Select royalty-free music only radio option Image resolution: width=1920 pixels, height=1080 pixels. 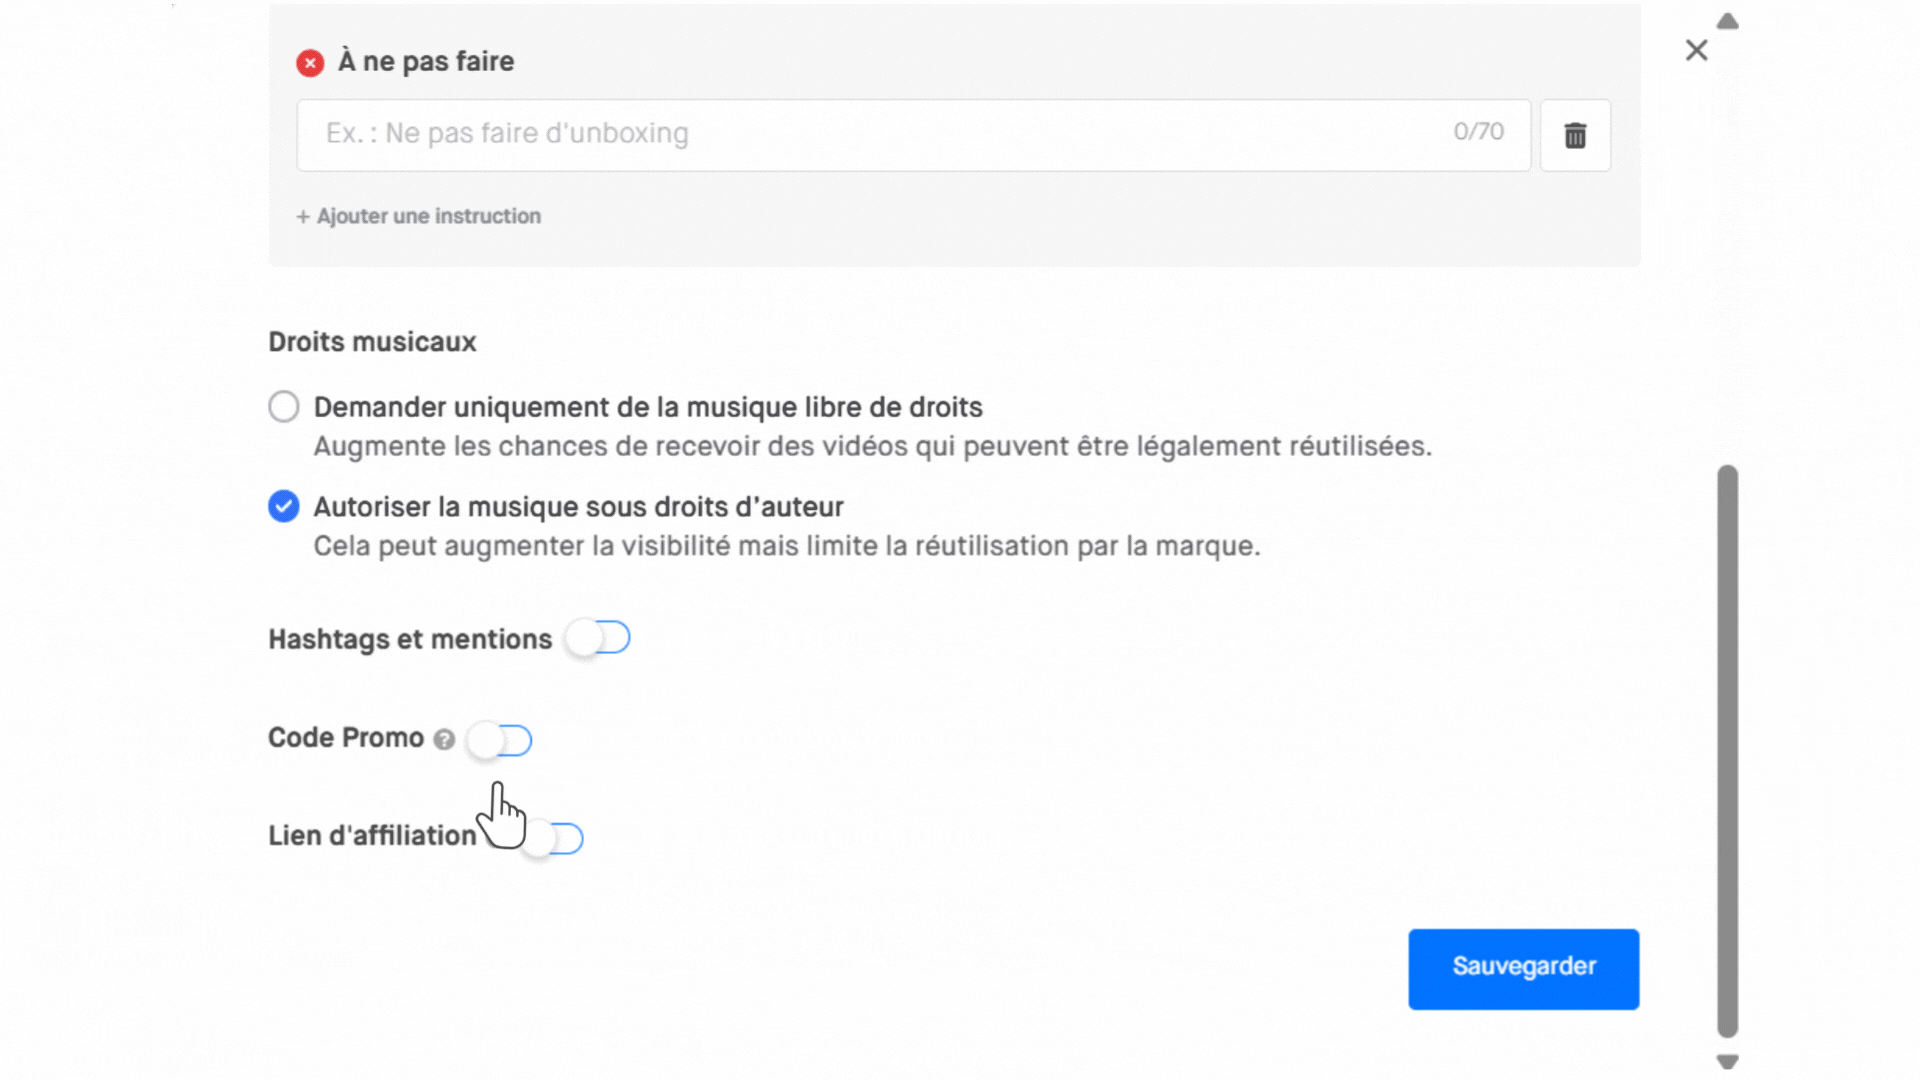click(284, 407)
